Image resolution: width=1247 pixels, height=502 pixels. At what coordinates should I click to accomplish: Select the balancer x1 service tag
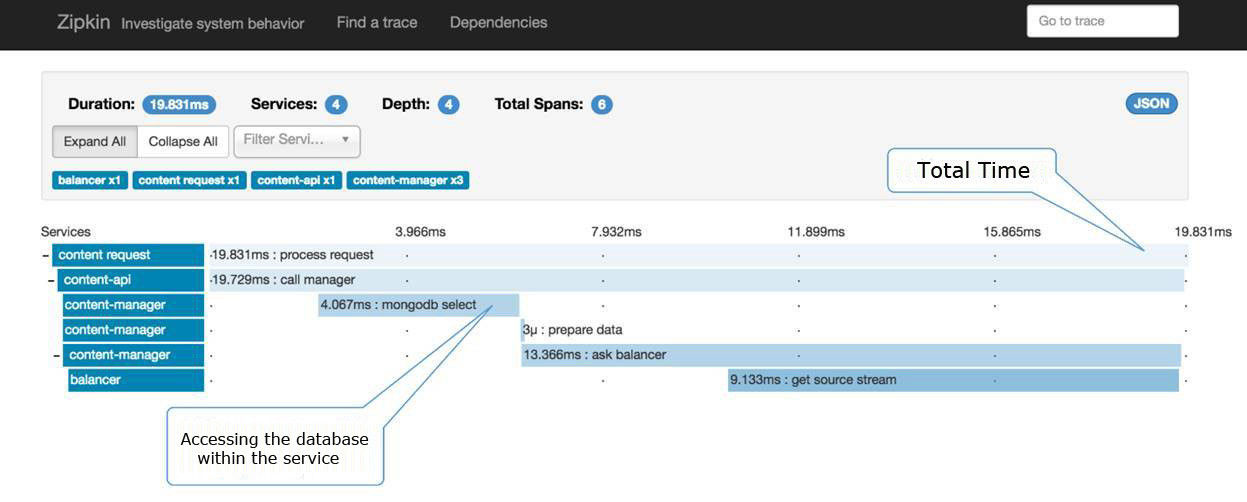click(90, 181)
